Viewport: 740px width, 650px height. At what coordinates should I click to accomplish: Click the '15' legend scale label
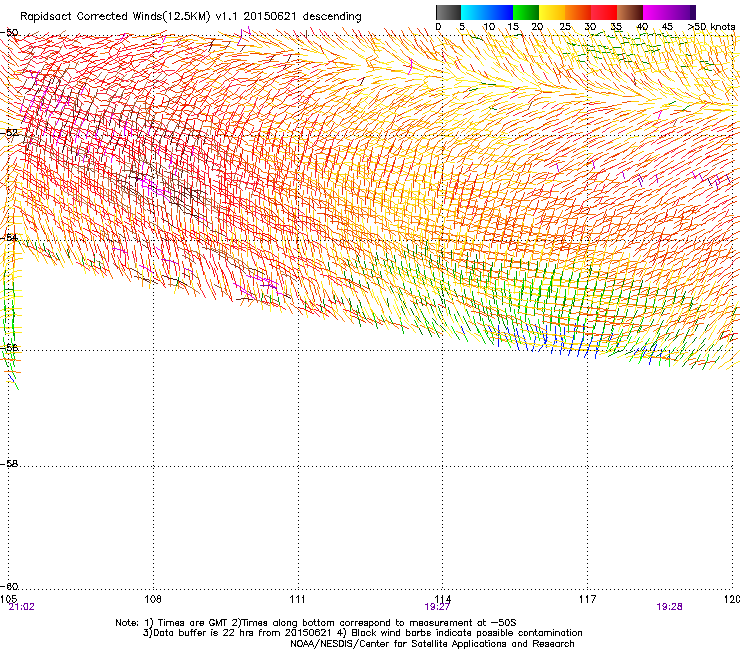513,27
